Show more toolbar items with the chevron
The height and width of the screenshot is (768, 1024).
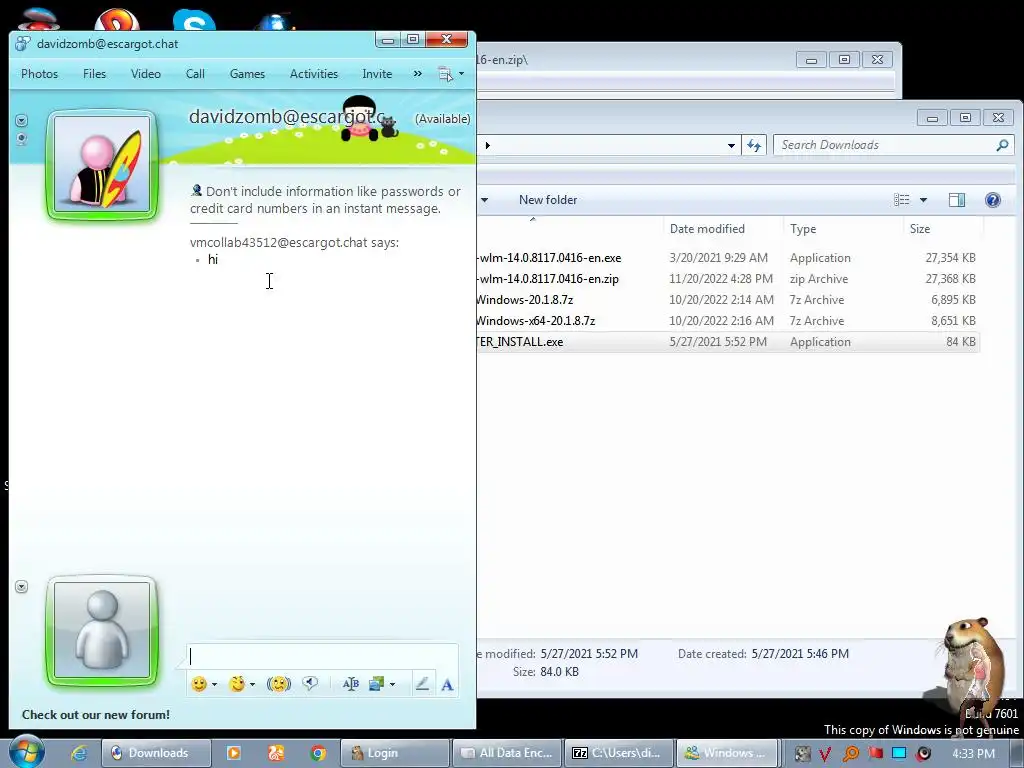417,74
